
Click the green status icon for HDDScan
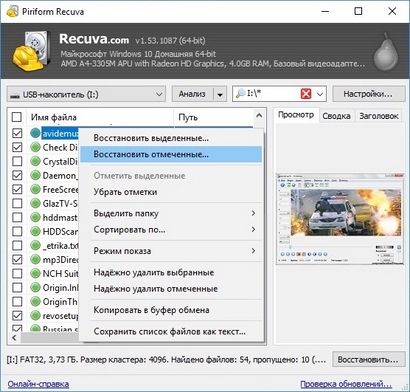(x=35, y=231)
